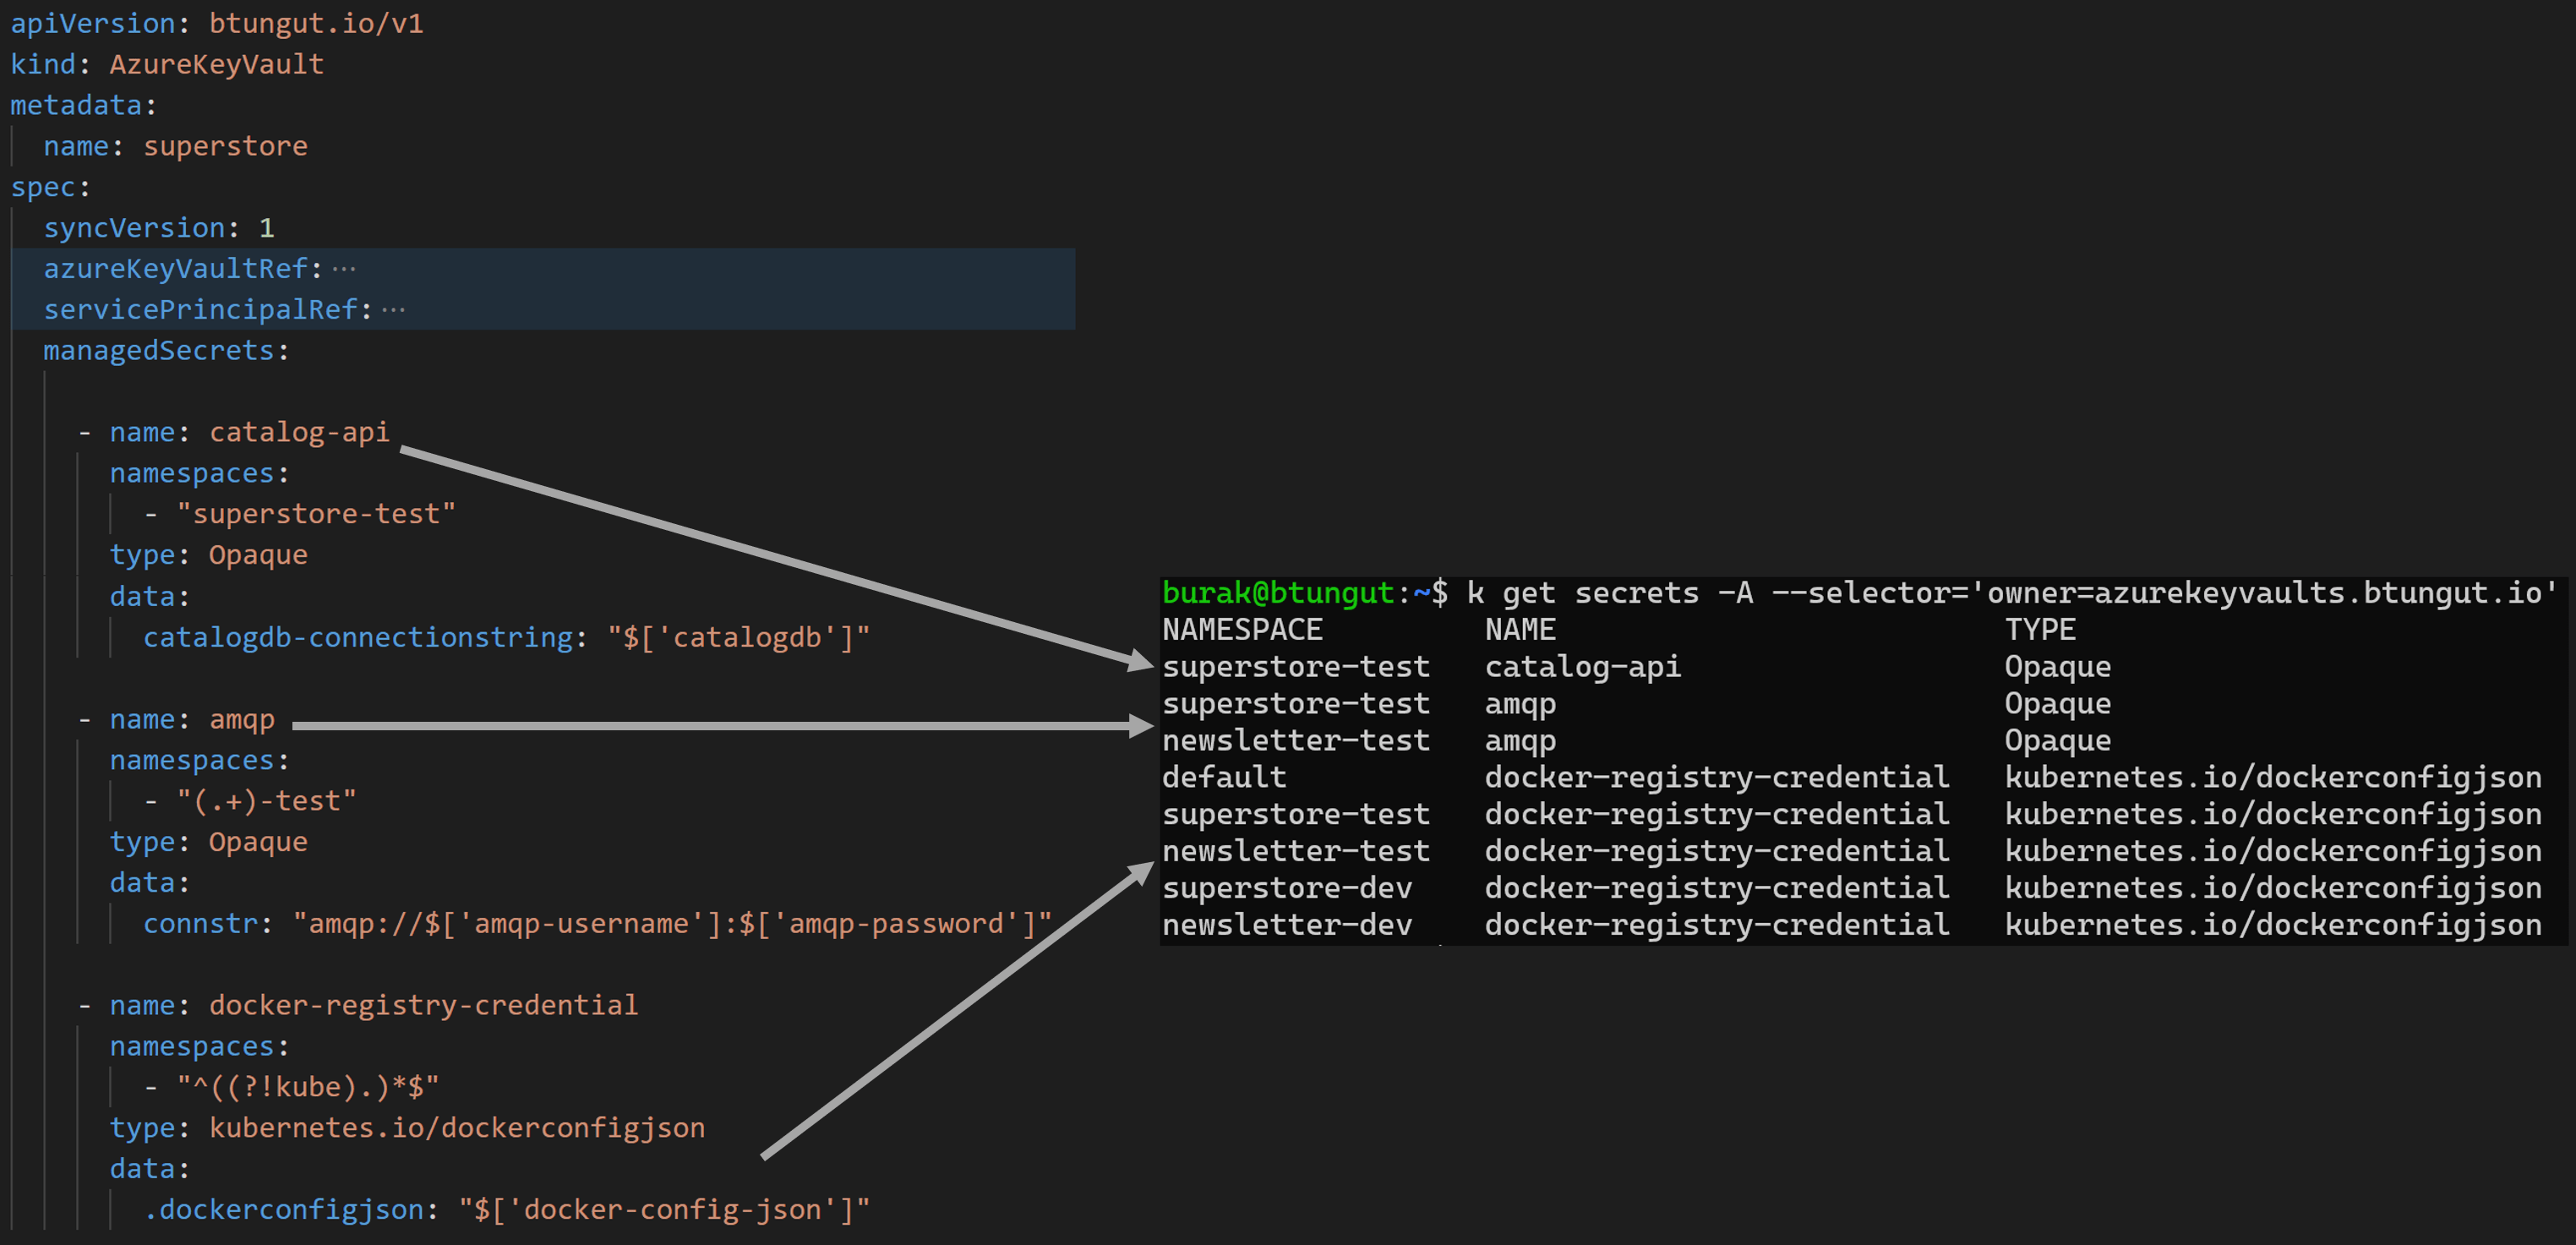Click the default namespace row in terminal
Viewport: 2576px width, 1245px height.
[x=1224, y=777]
